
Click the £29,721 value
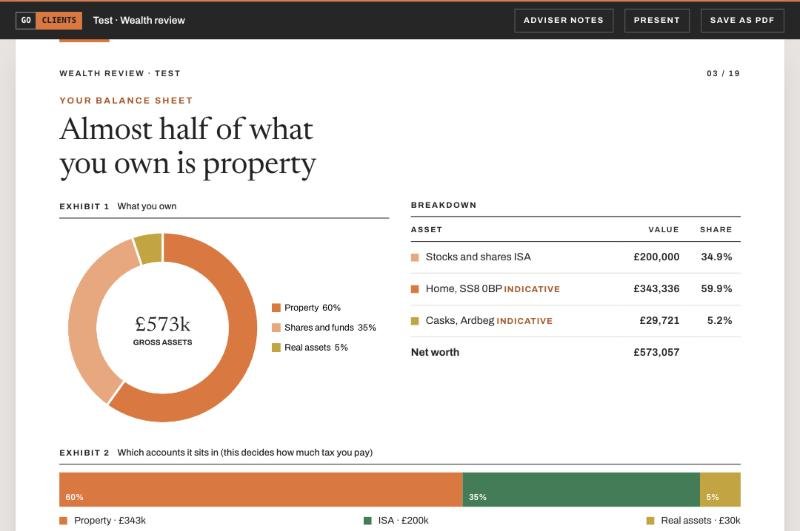pos(659,320)
